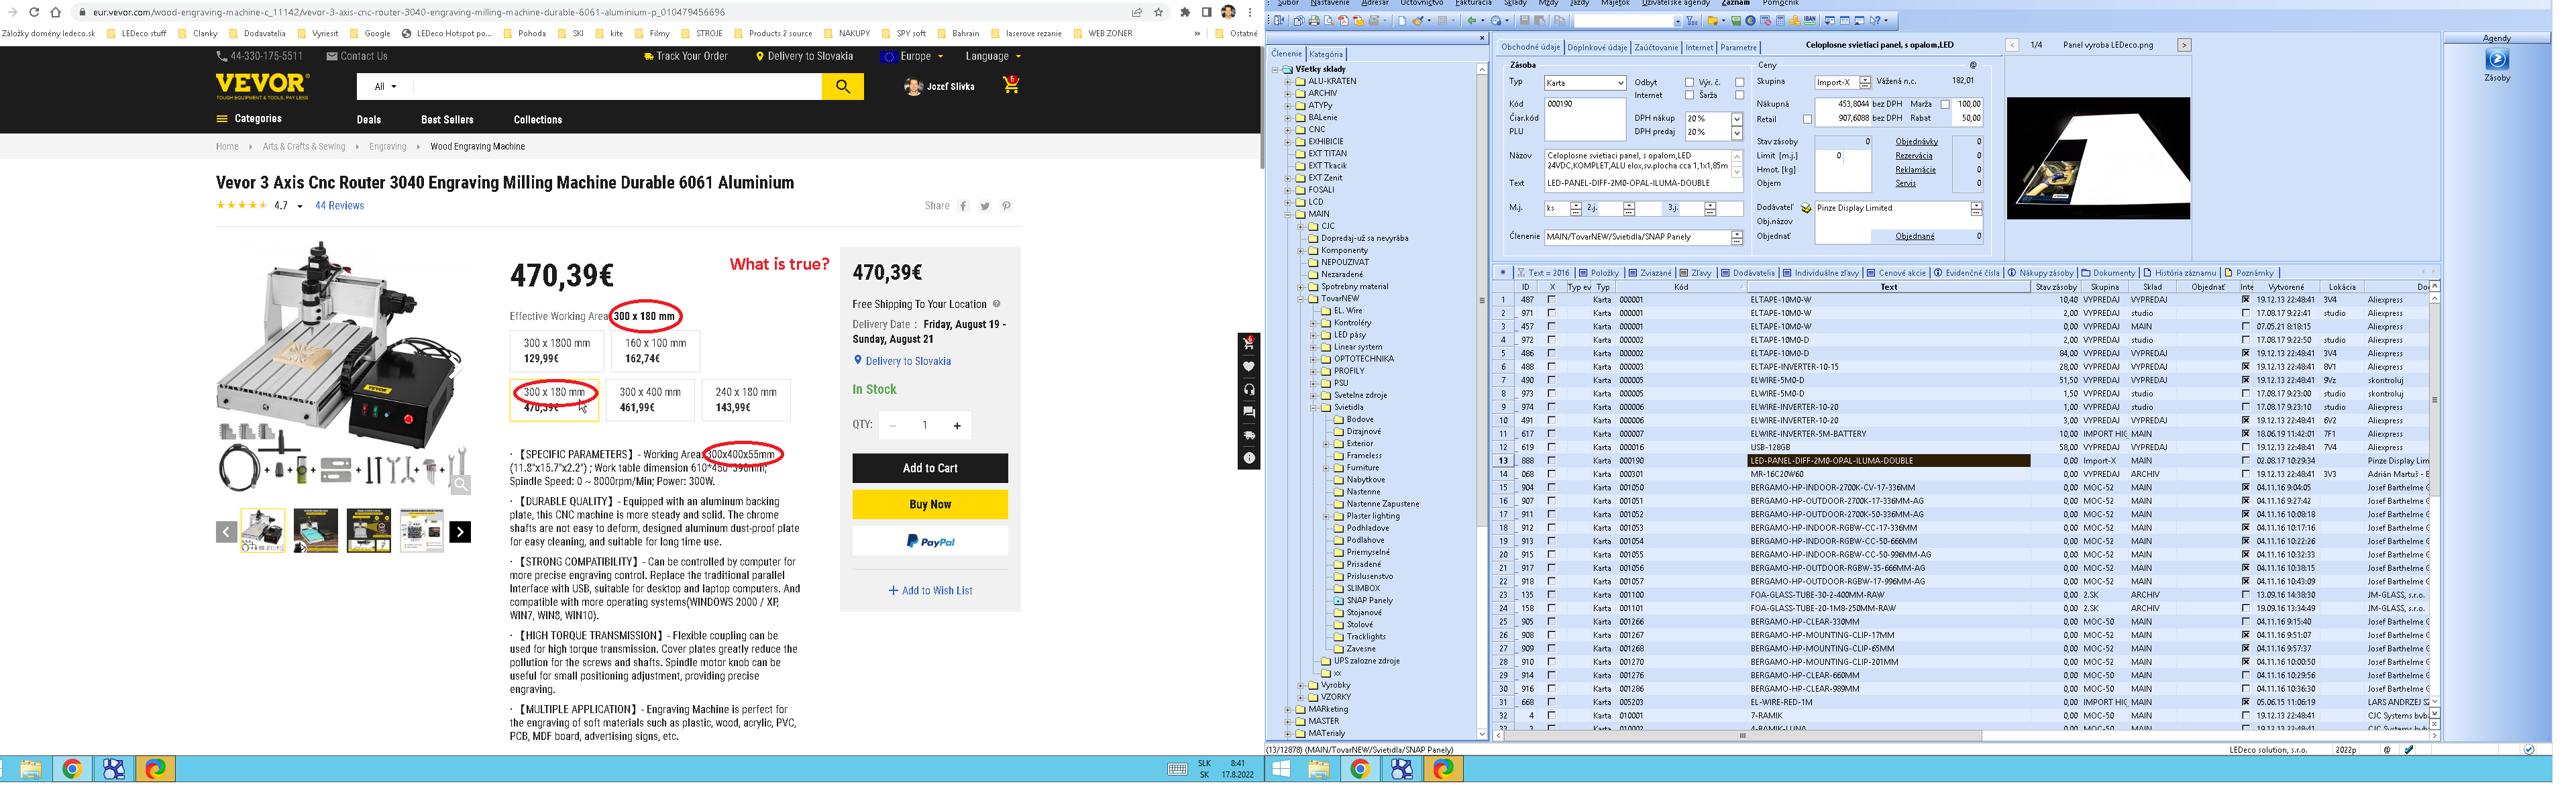Open the Typ Karta dropdown
This screenshot has height=805, width=2576.
click(x=1620, y=83)
